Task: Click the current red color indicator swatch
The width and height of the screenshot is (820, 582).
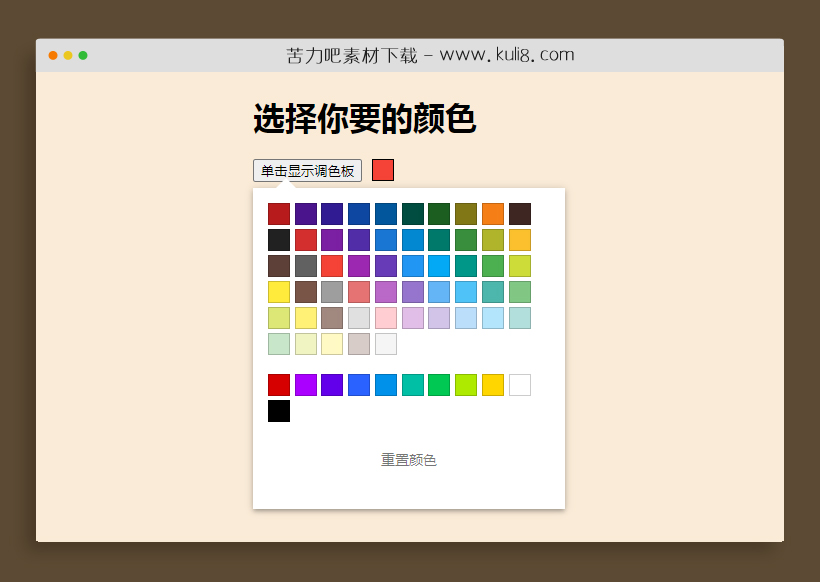Action: point(382,169)
